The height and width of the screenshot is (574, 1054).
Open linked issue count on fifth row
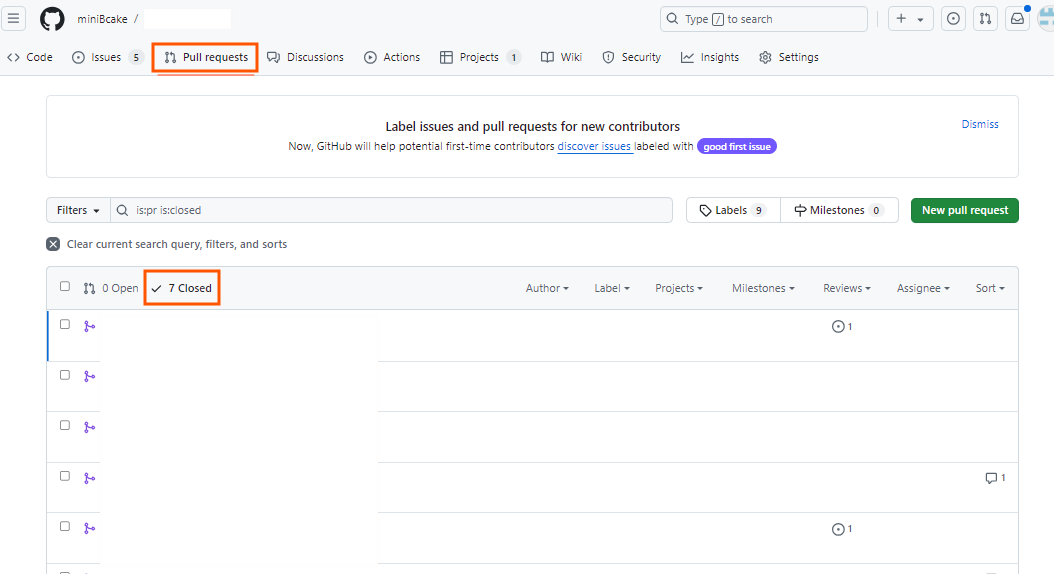pos(842,529)
